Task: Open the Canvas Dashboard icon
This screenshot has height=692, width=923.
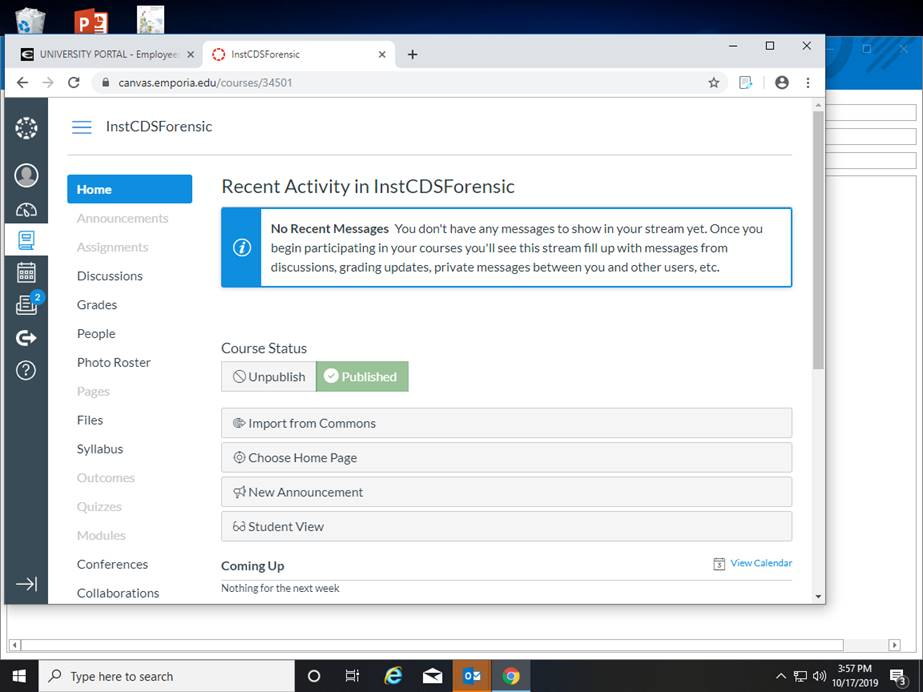Action: pyautogui.click(x=26, y=209)
